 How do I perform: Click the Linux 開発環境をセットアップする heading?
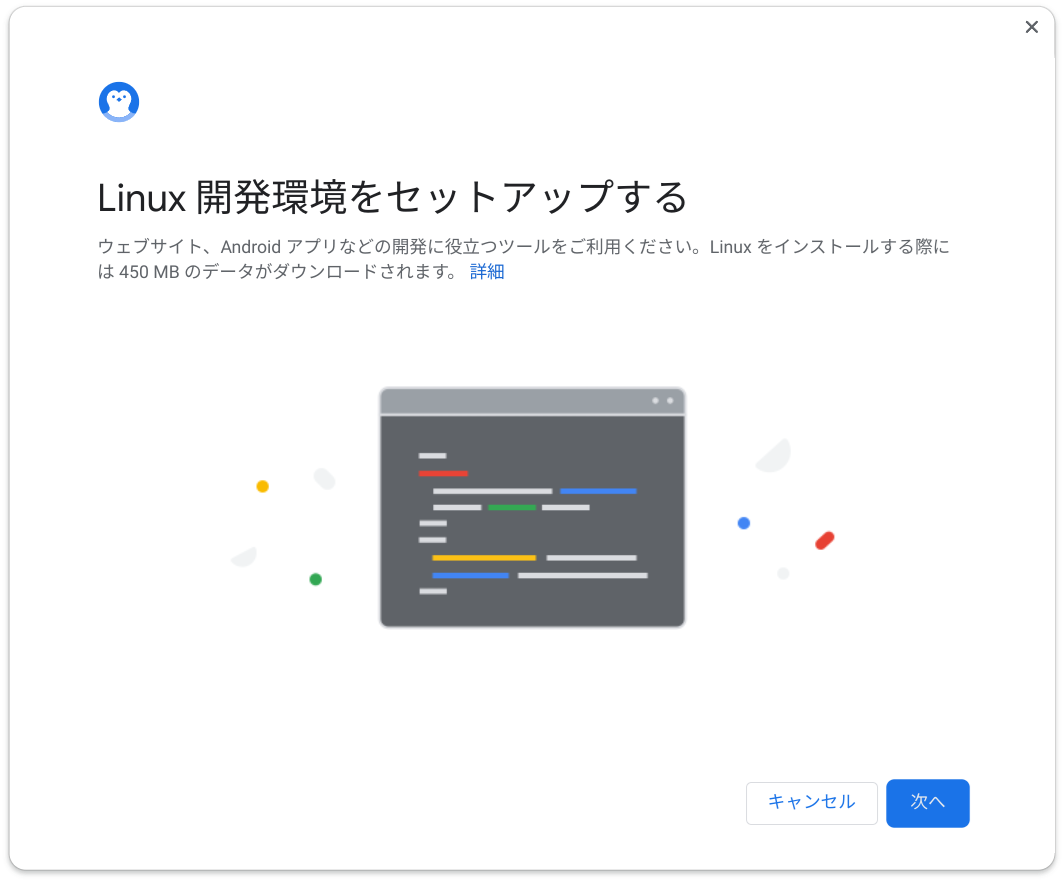(392, 197)
